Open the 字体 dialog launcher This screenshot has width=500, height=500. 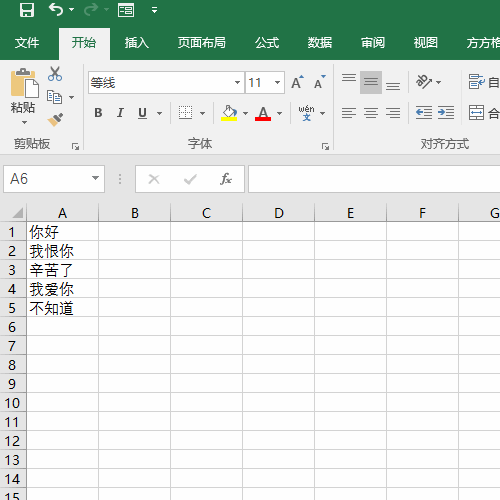(x=325, y=146)
